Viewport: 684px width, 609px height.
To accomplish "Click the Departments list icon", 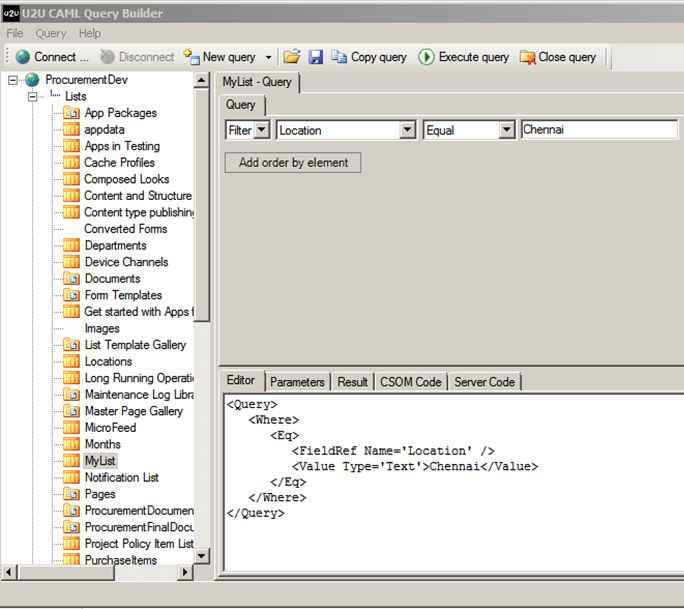I will [x=72, y=246].
